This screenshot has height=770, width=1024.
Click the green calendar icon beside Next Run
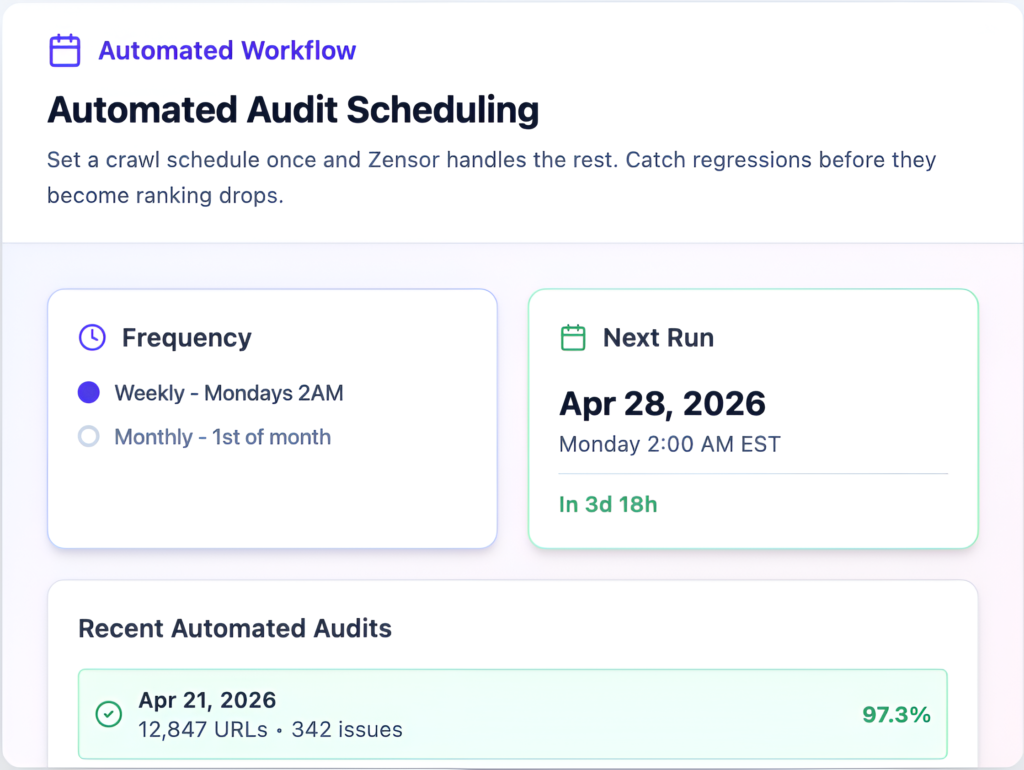572,337
